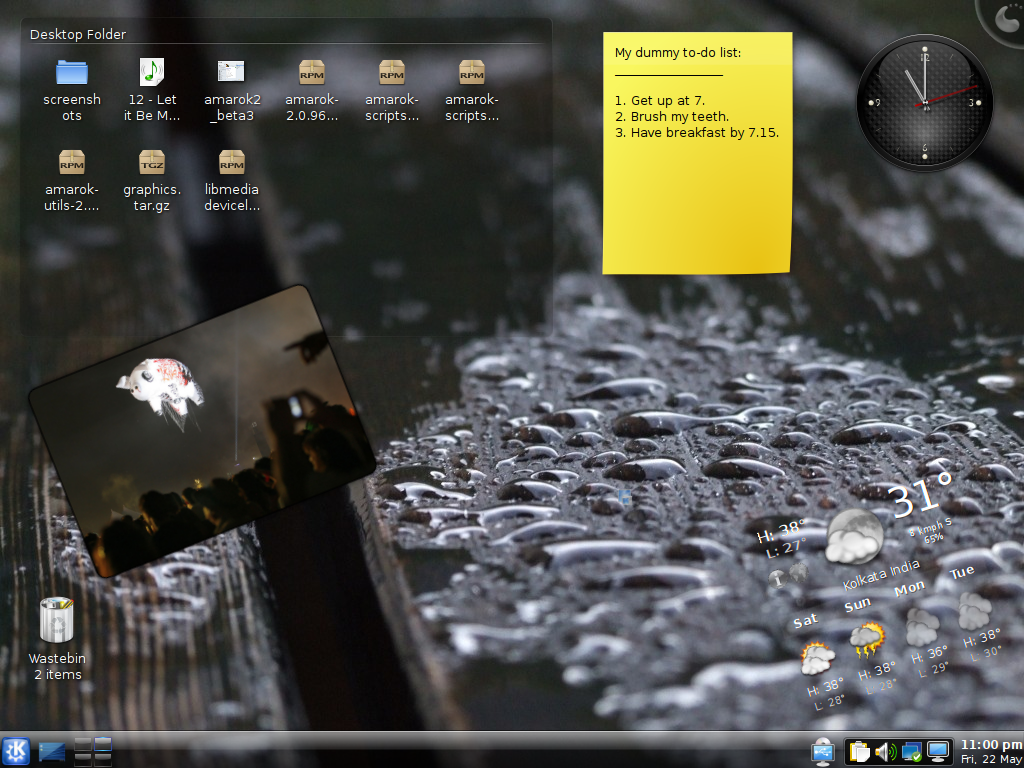Click the display monitor tray icon
The image size is (1024, 768).
pos(938,751)
